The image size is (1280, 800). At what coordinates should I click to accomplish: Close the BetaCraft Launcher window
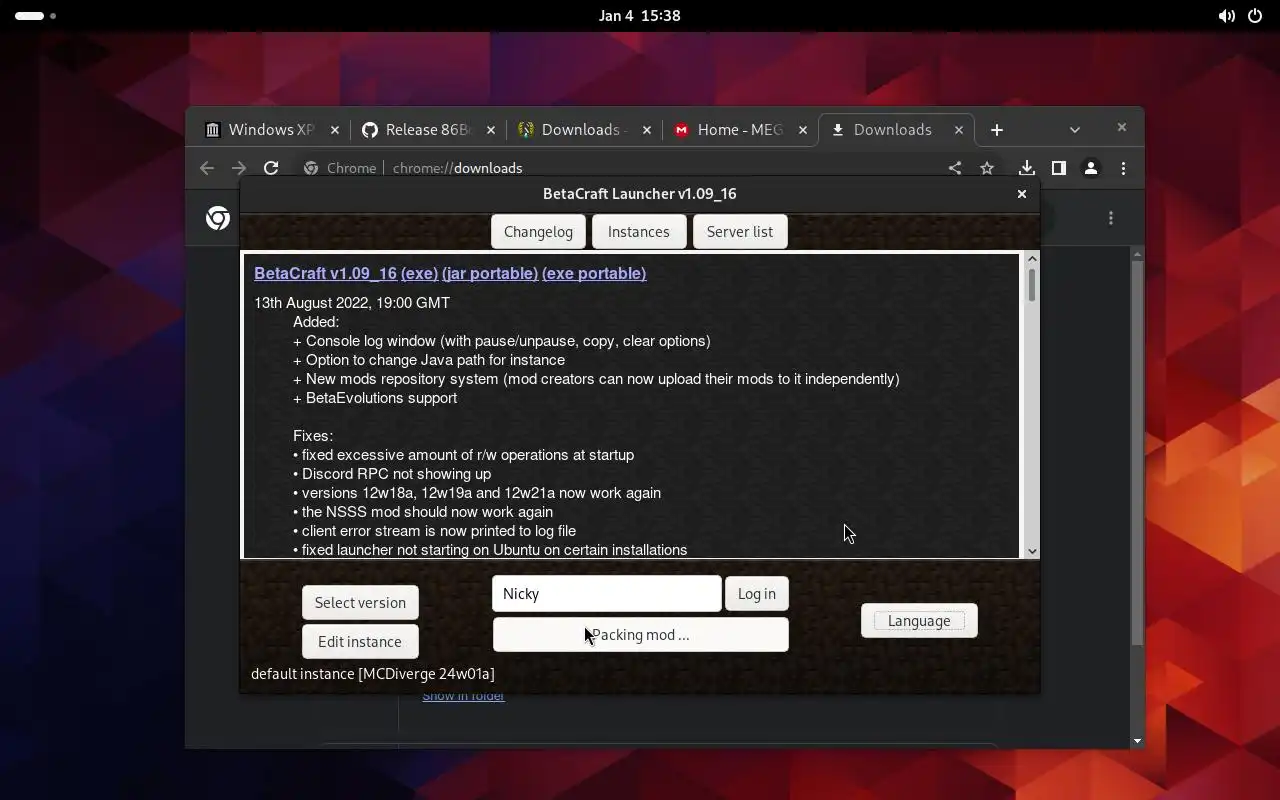1021,194
